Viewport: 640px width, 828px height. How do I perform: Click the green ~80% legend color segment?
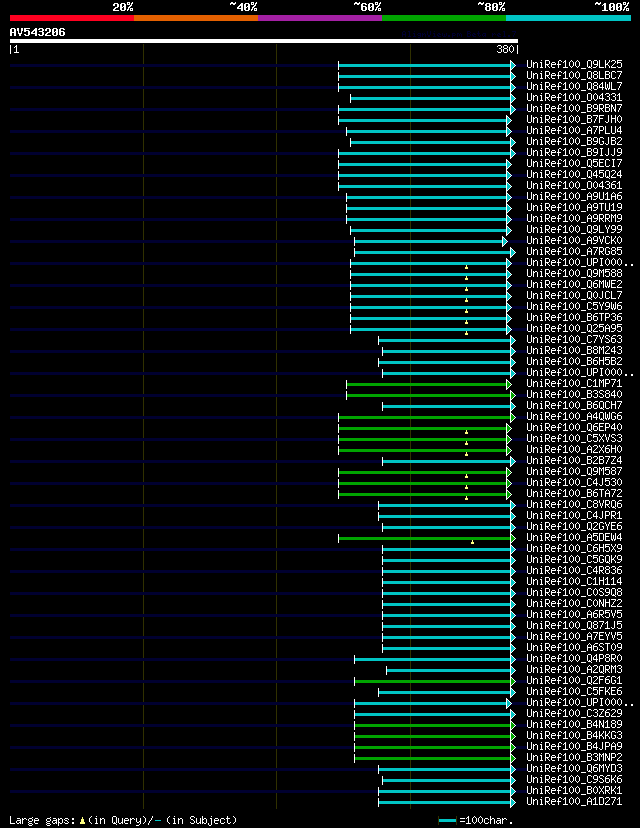coord(444,18)
